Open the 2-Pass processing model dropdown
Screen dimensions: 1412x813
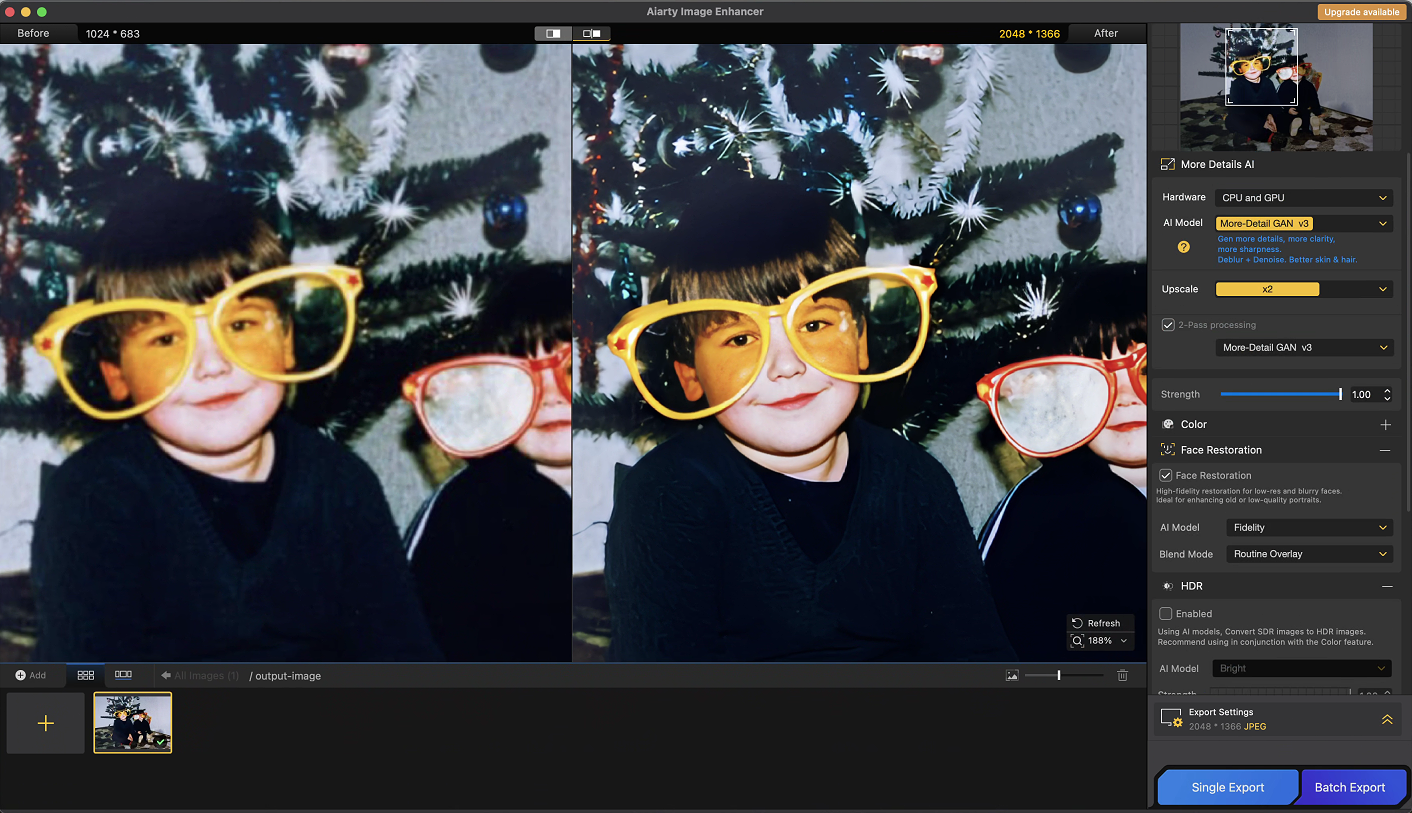click(1304, 348)
